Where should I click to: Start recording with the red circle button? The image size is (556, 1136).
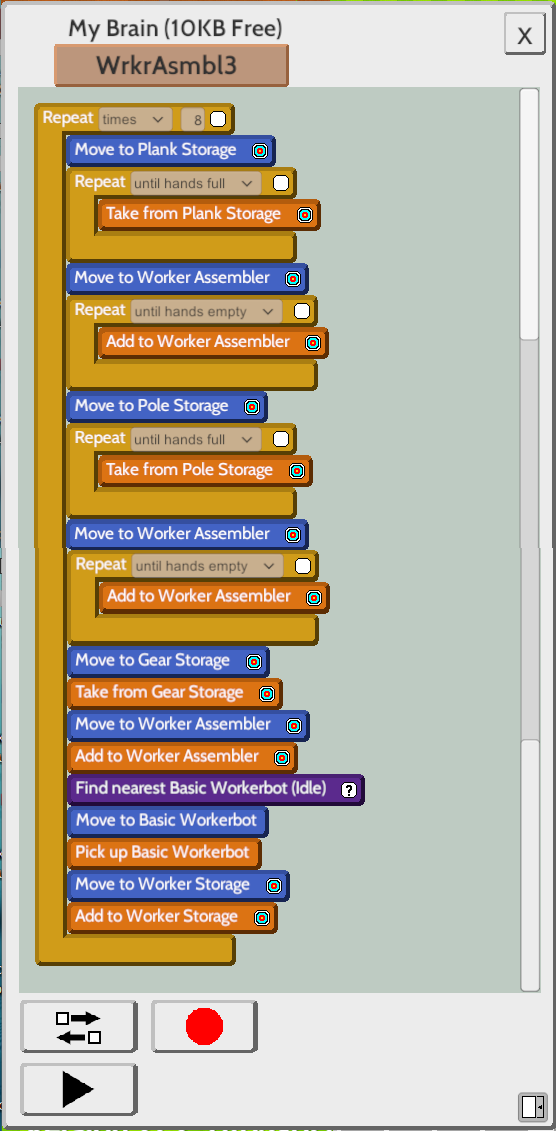pyautogui.click(x=204, y=1027)
